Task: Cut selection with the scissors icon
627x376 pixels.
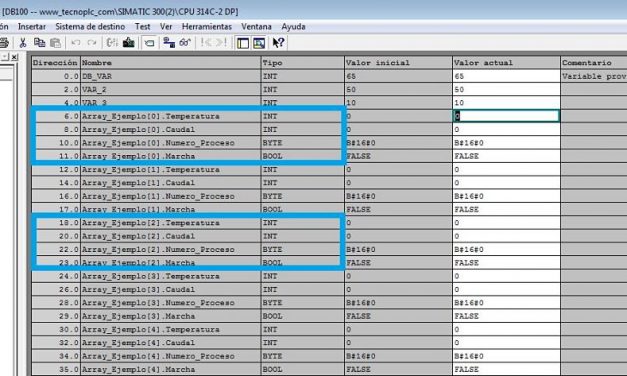Action: (23, 42)
